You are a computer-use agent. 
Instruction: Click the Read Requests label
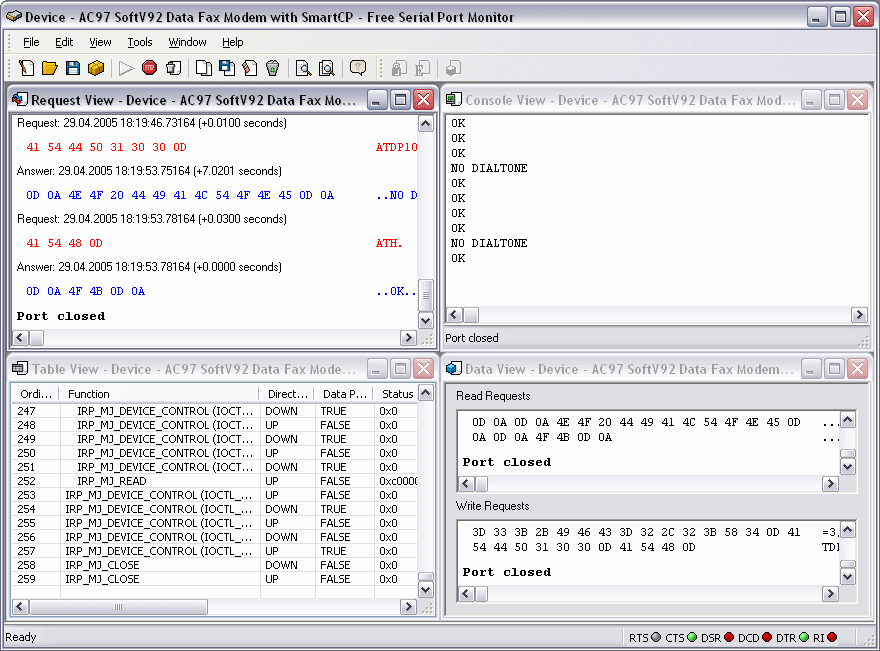[493, 396]
